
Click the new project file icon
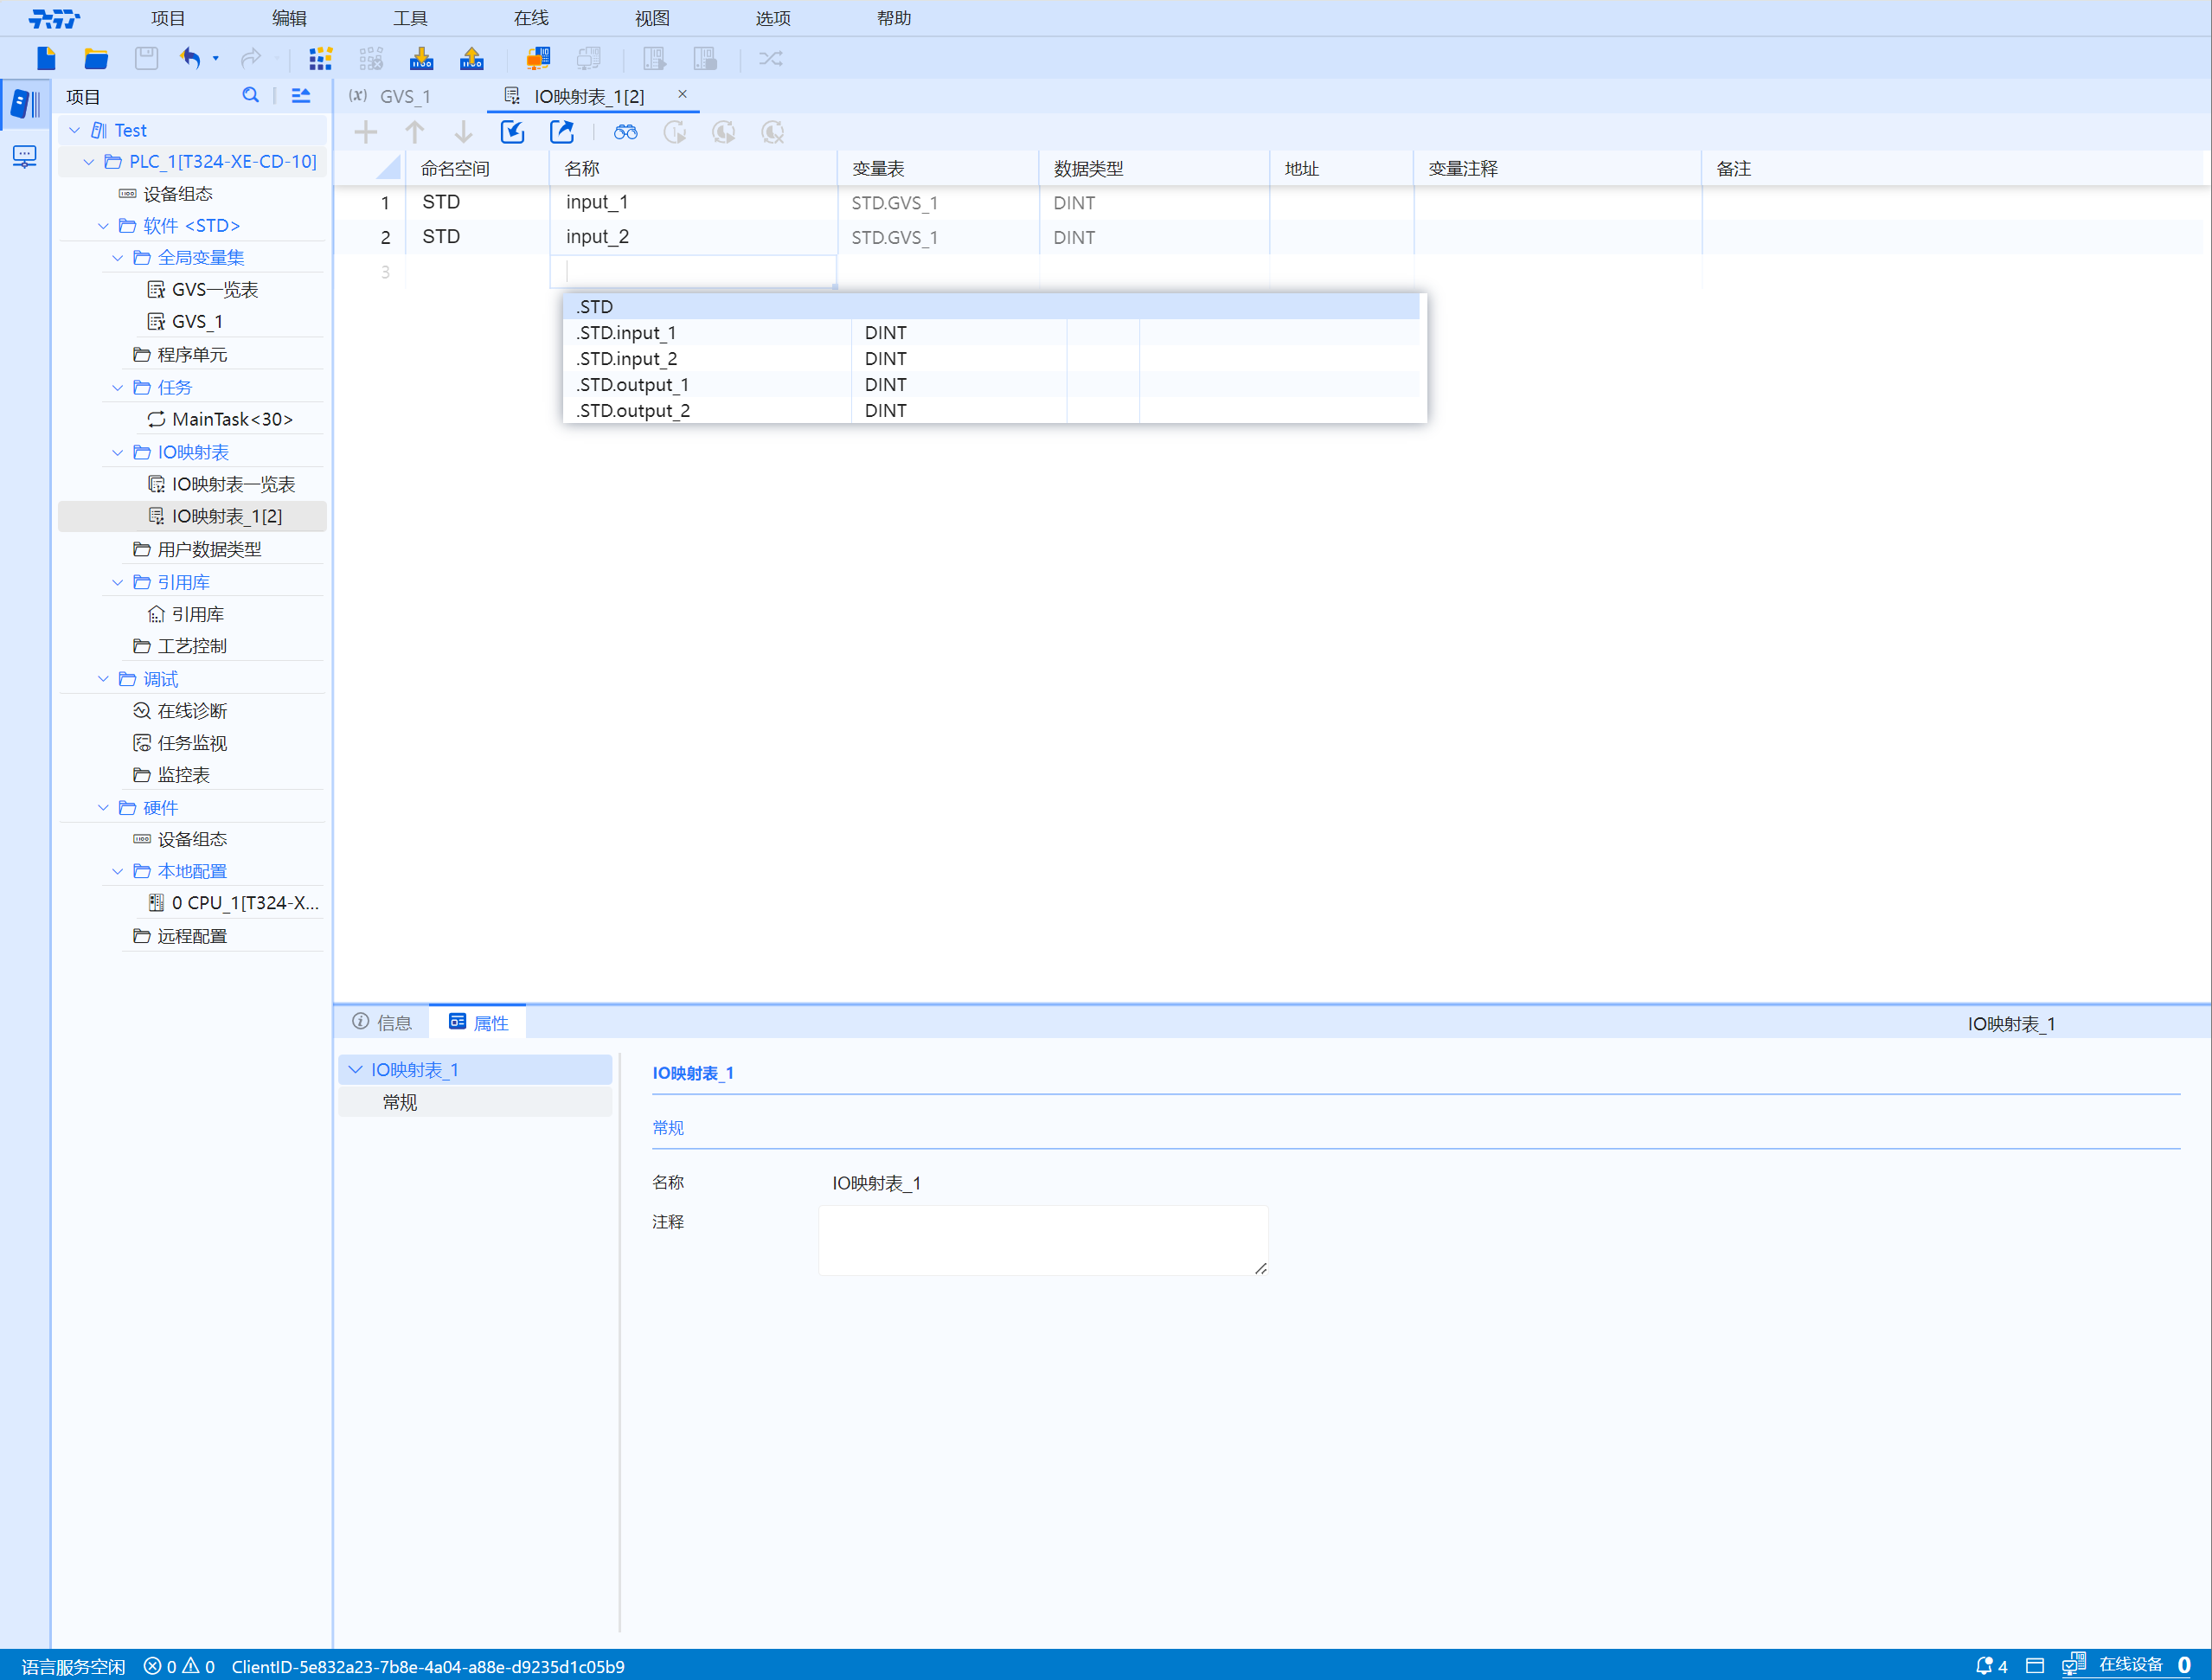46,58
